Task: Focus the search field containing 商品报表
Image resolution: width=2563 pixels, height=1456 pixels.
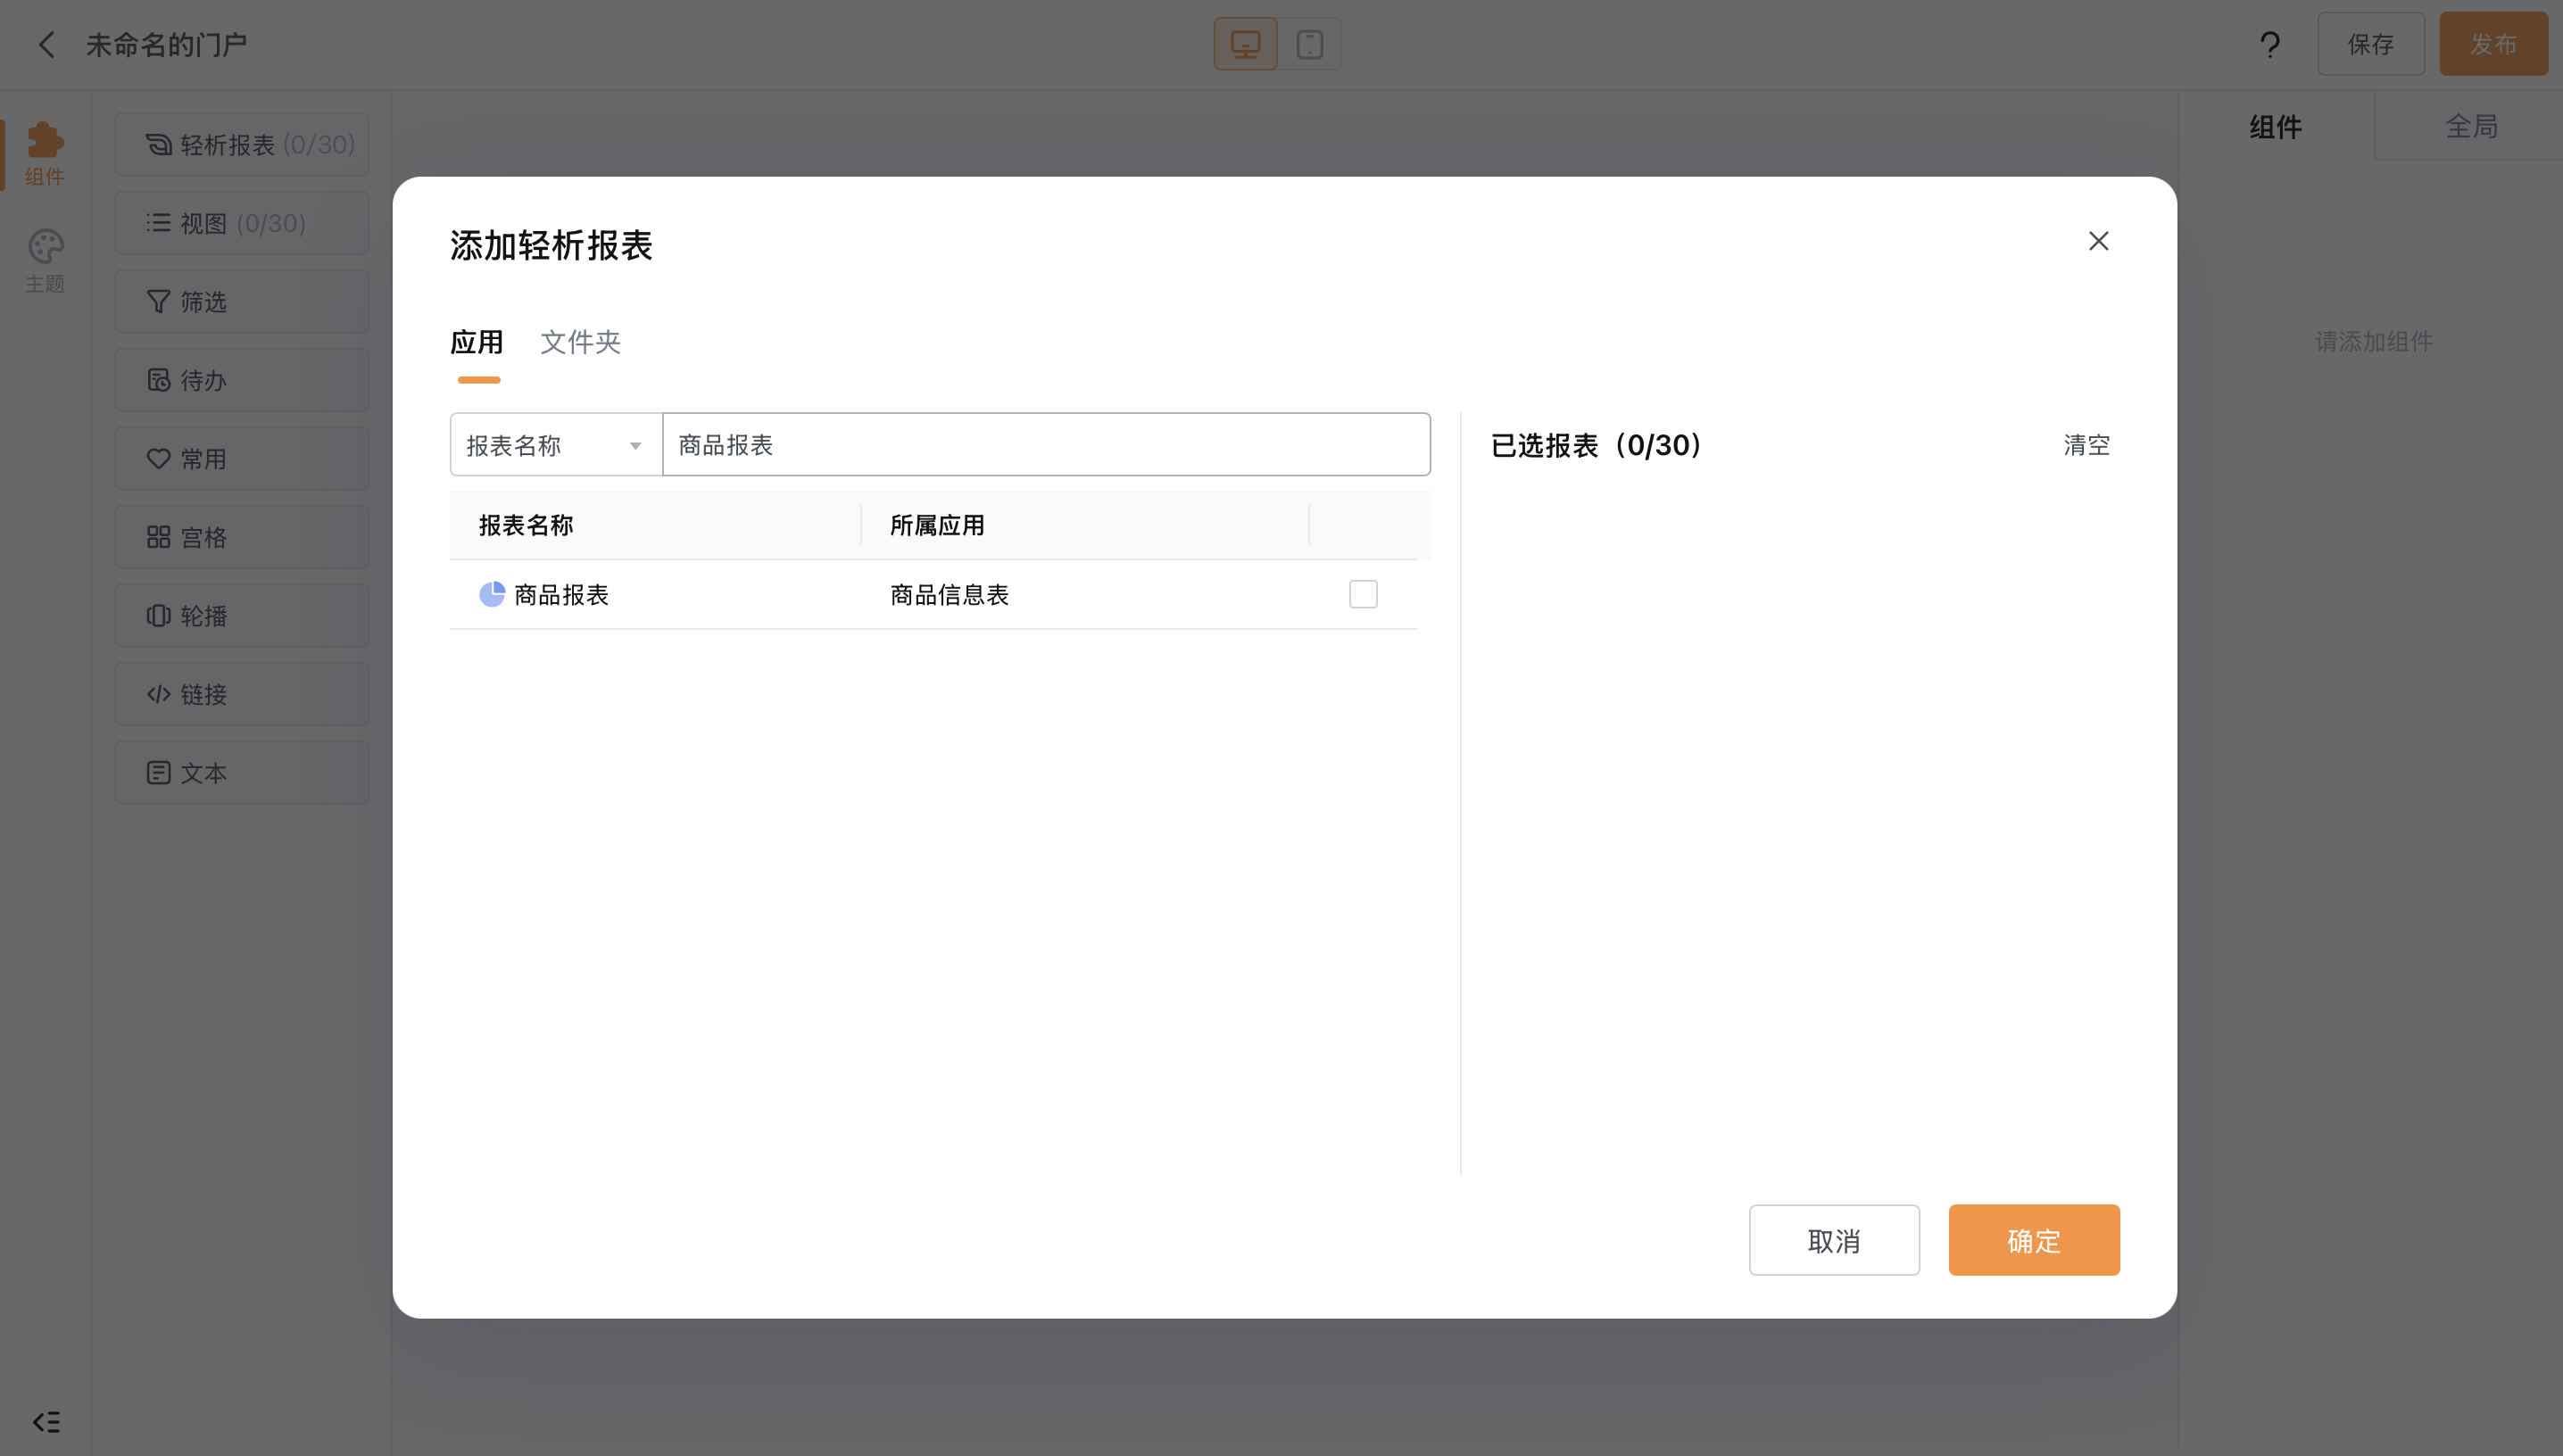Action: click(1046, 445)
